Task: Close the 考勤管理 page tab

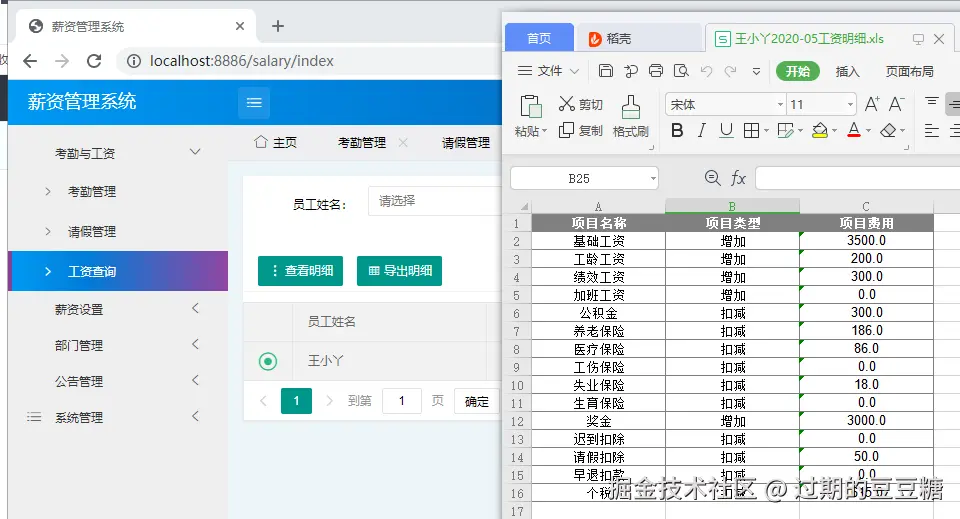Action: coord(403,143)
